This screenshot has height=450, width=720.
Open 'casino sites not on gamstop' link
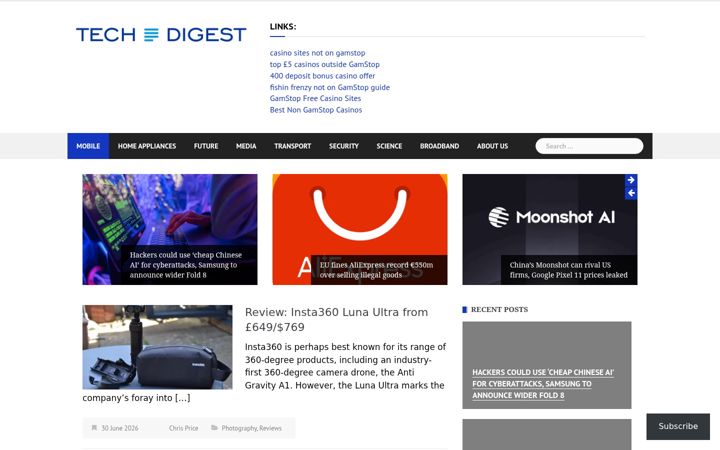point(317,53)
